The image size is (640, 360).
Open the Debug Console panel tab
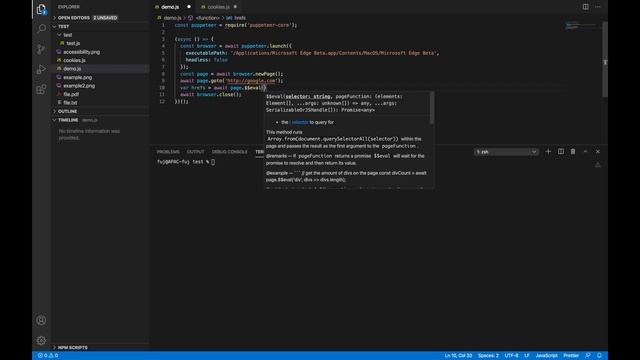coord(229,152)
